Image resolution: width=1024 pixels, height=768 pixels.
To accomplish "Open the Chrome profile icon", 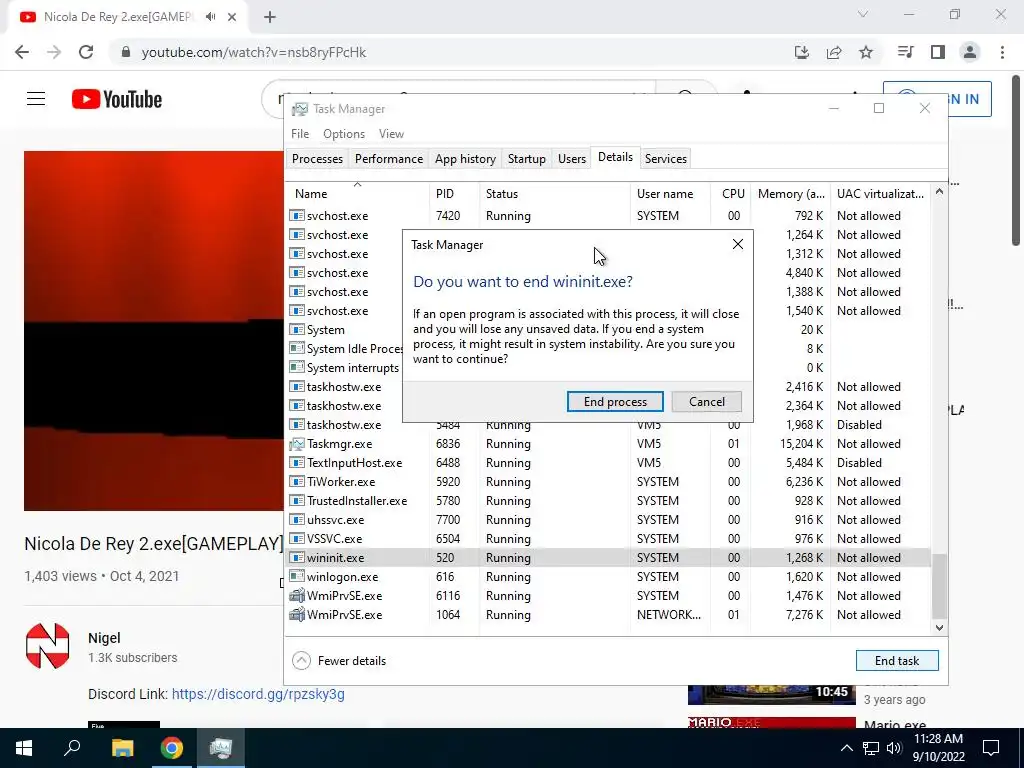I will pyautogui.click(x=970, y=52).
